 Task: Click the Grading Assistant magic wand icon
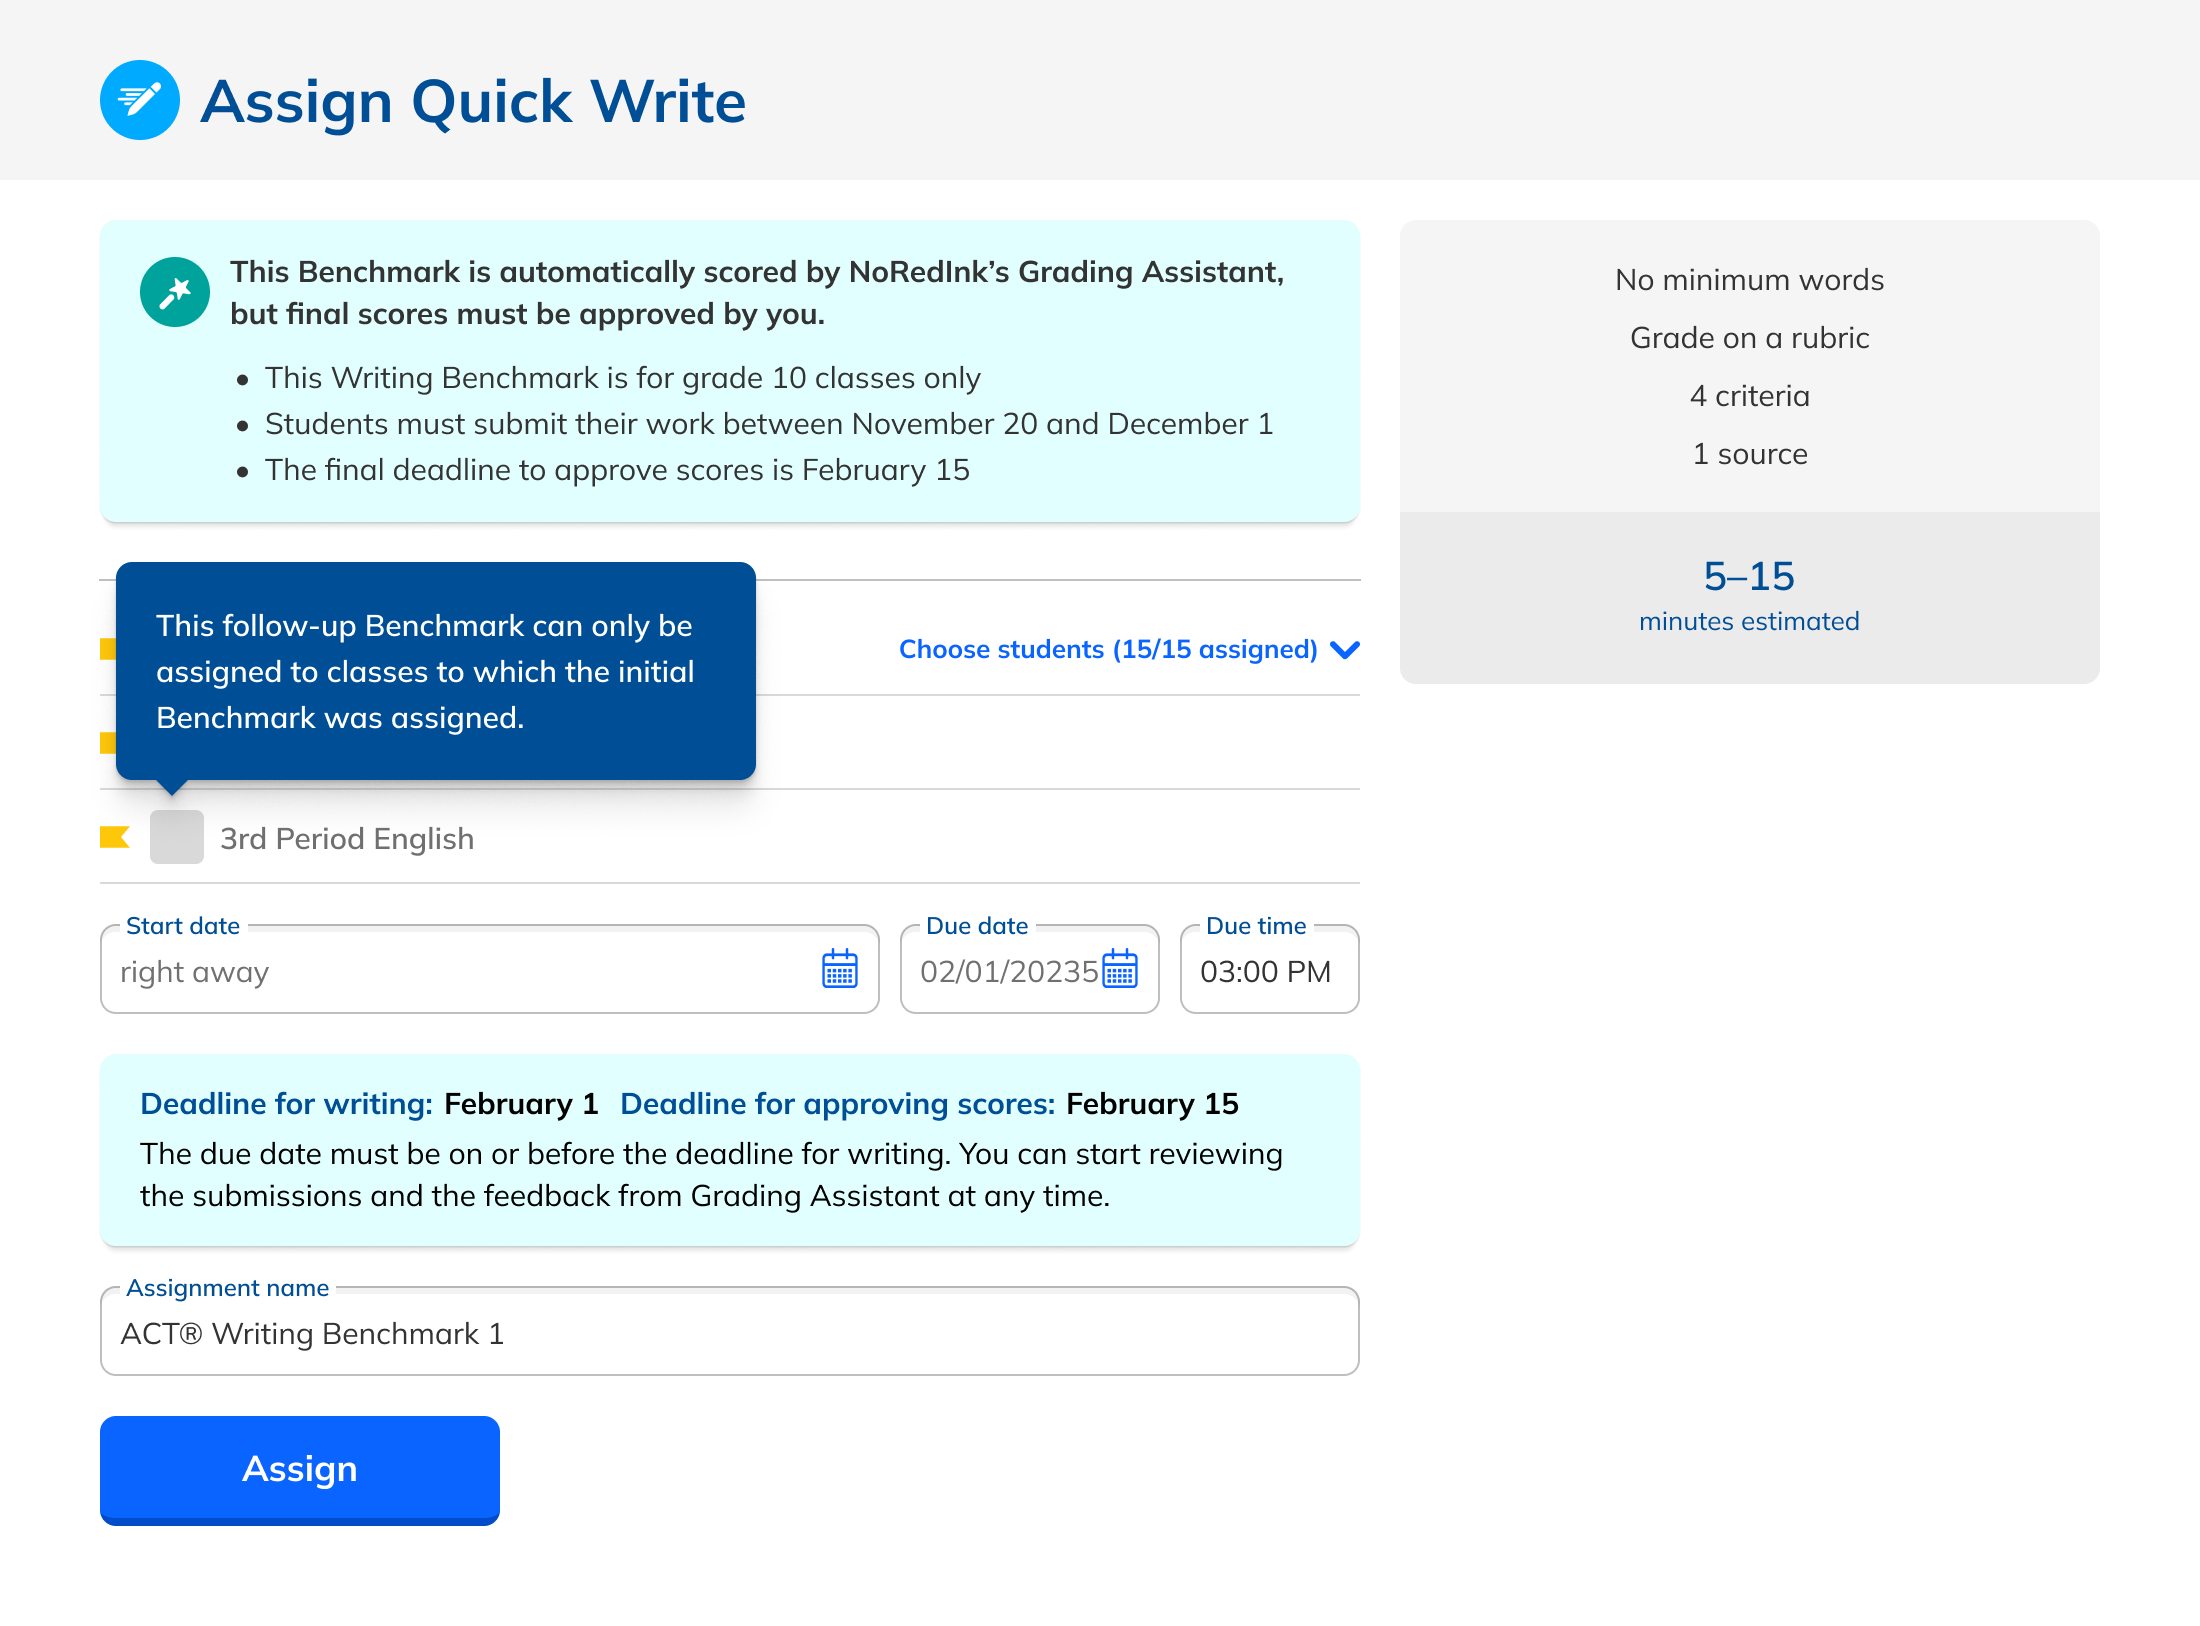coord(175,292)
